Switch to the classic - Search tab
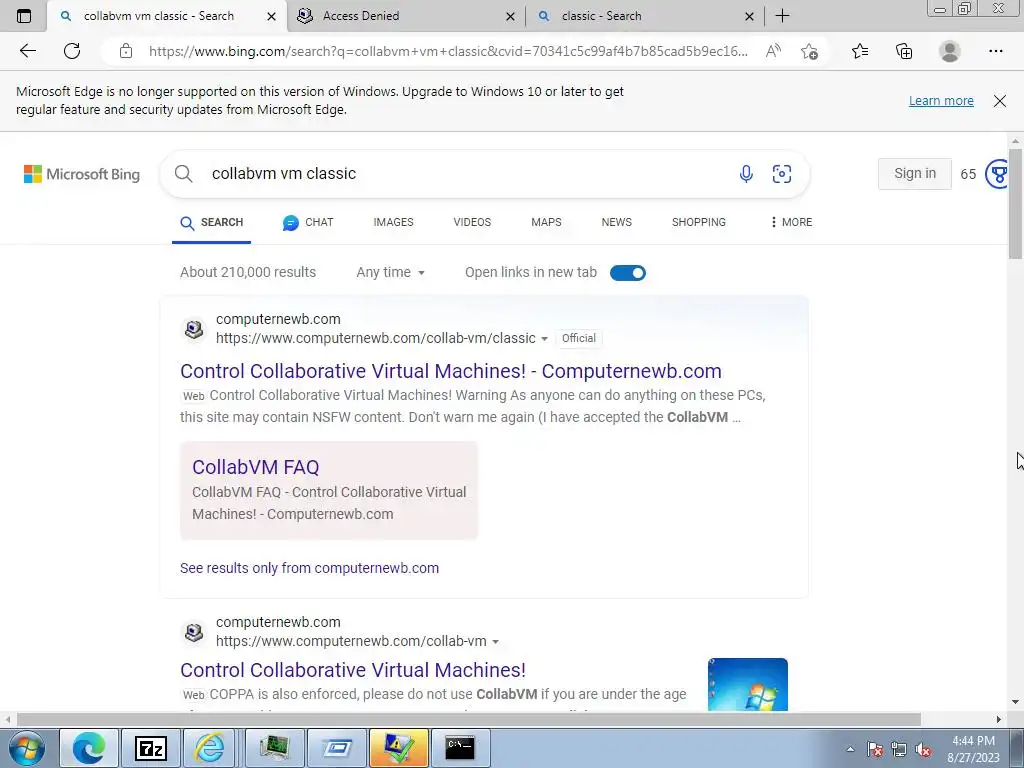The image size is (1024, 768). tap(645, 16)
